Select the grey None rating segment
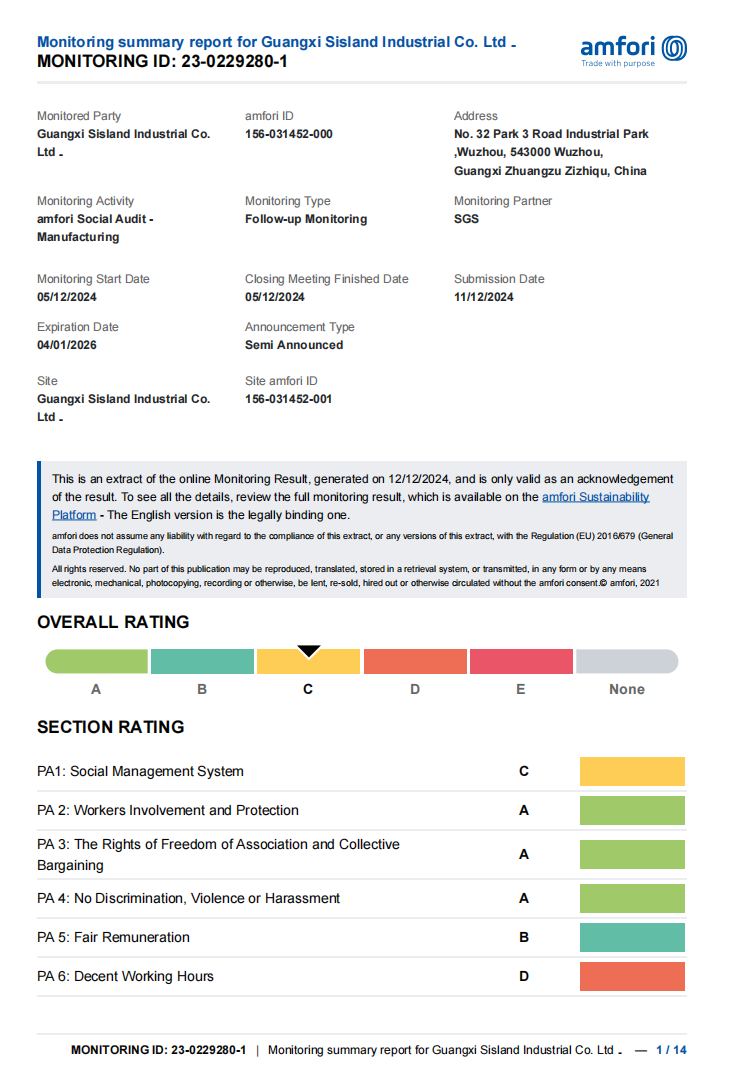The width and height of the screenshot is (744, 1071). tap(627, 661)
